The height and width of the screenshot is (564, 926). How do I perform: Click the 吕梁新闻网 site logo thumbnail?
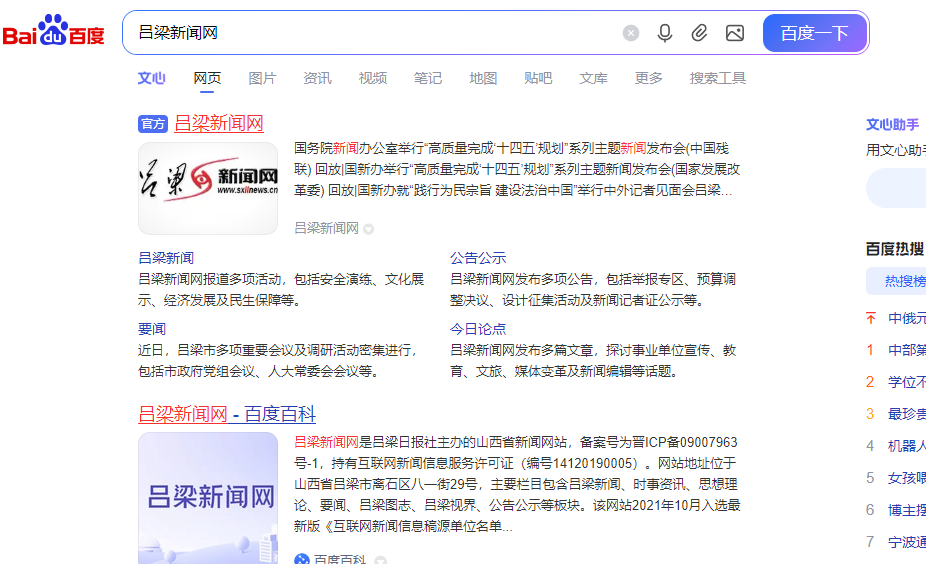[x=208, y=188]
